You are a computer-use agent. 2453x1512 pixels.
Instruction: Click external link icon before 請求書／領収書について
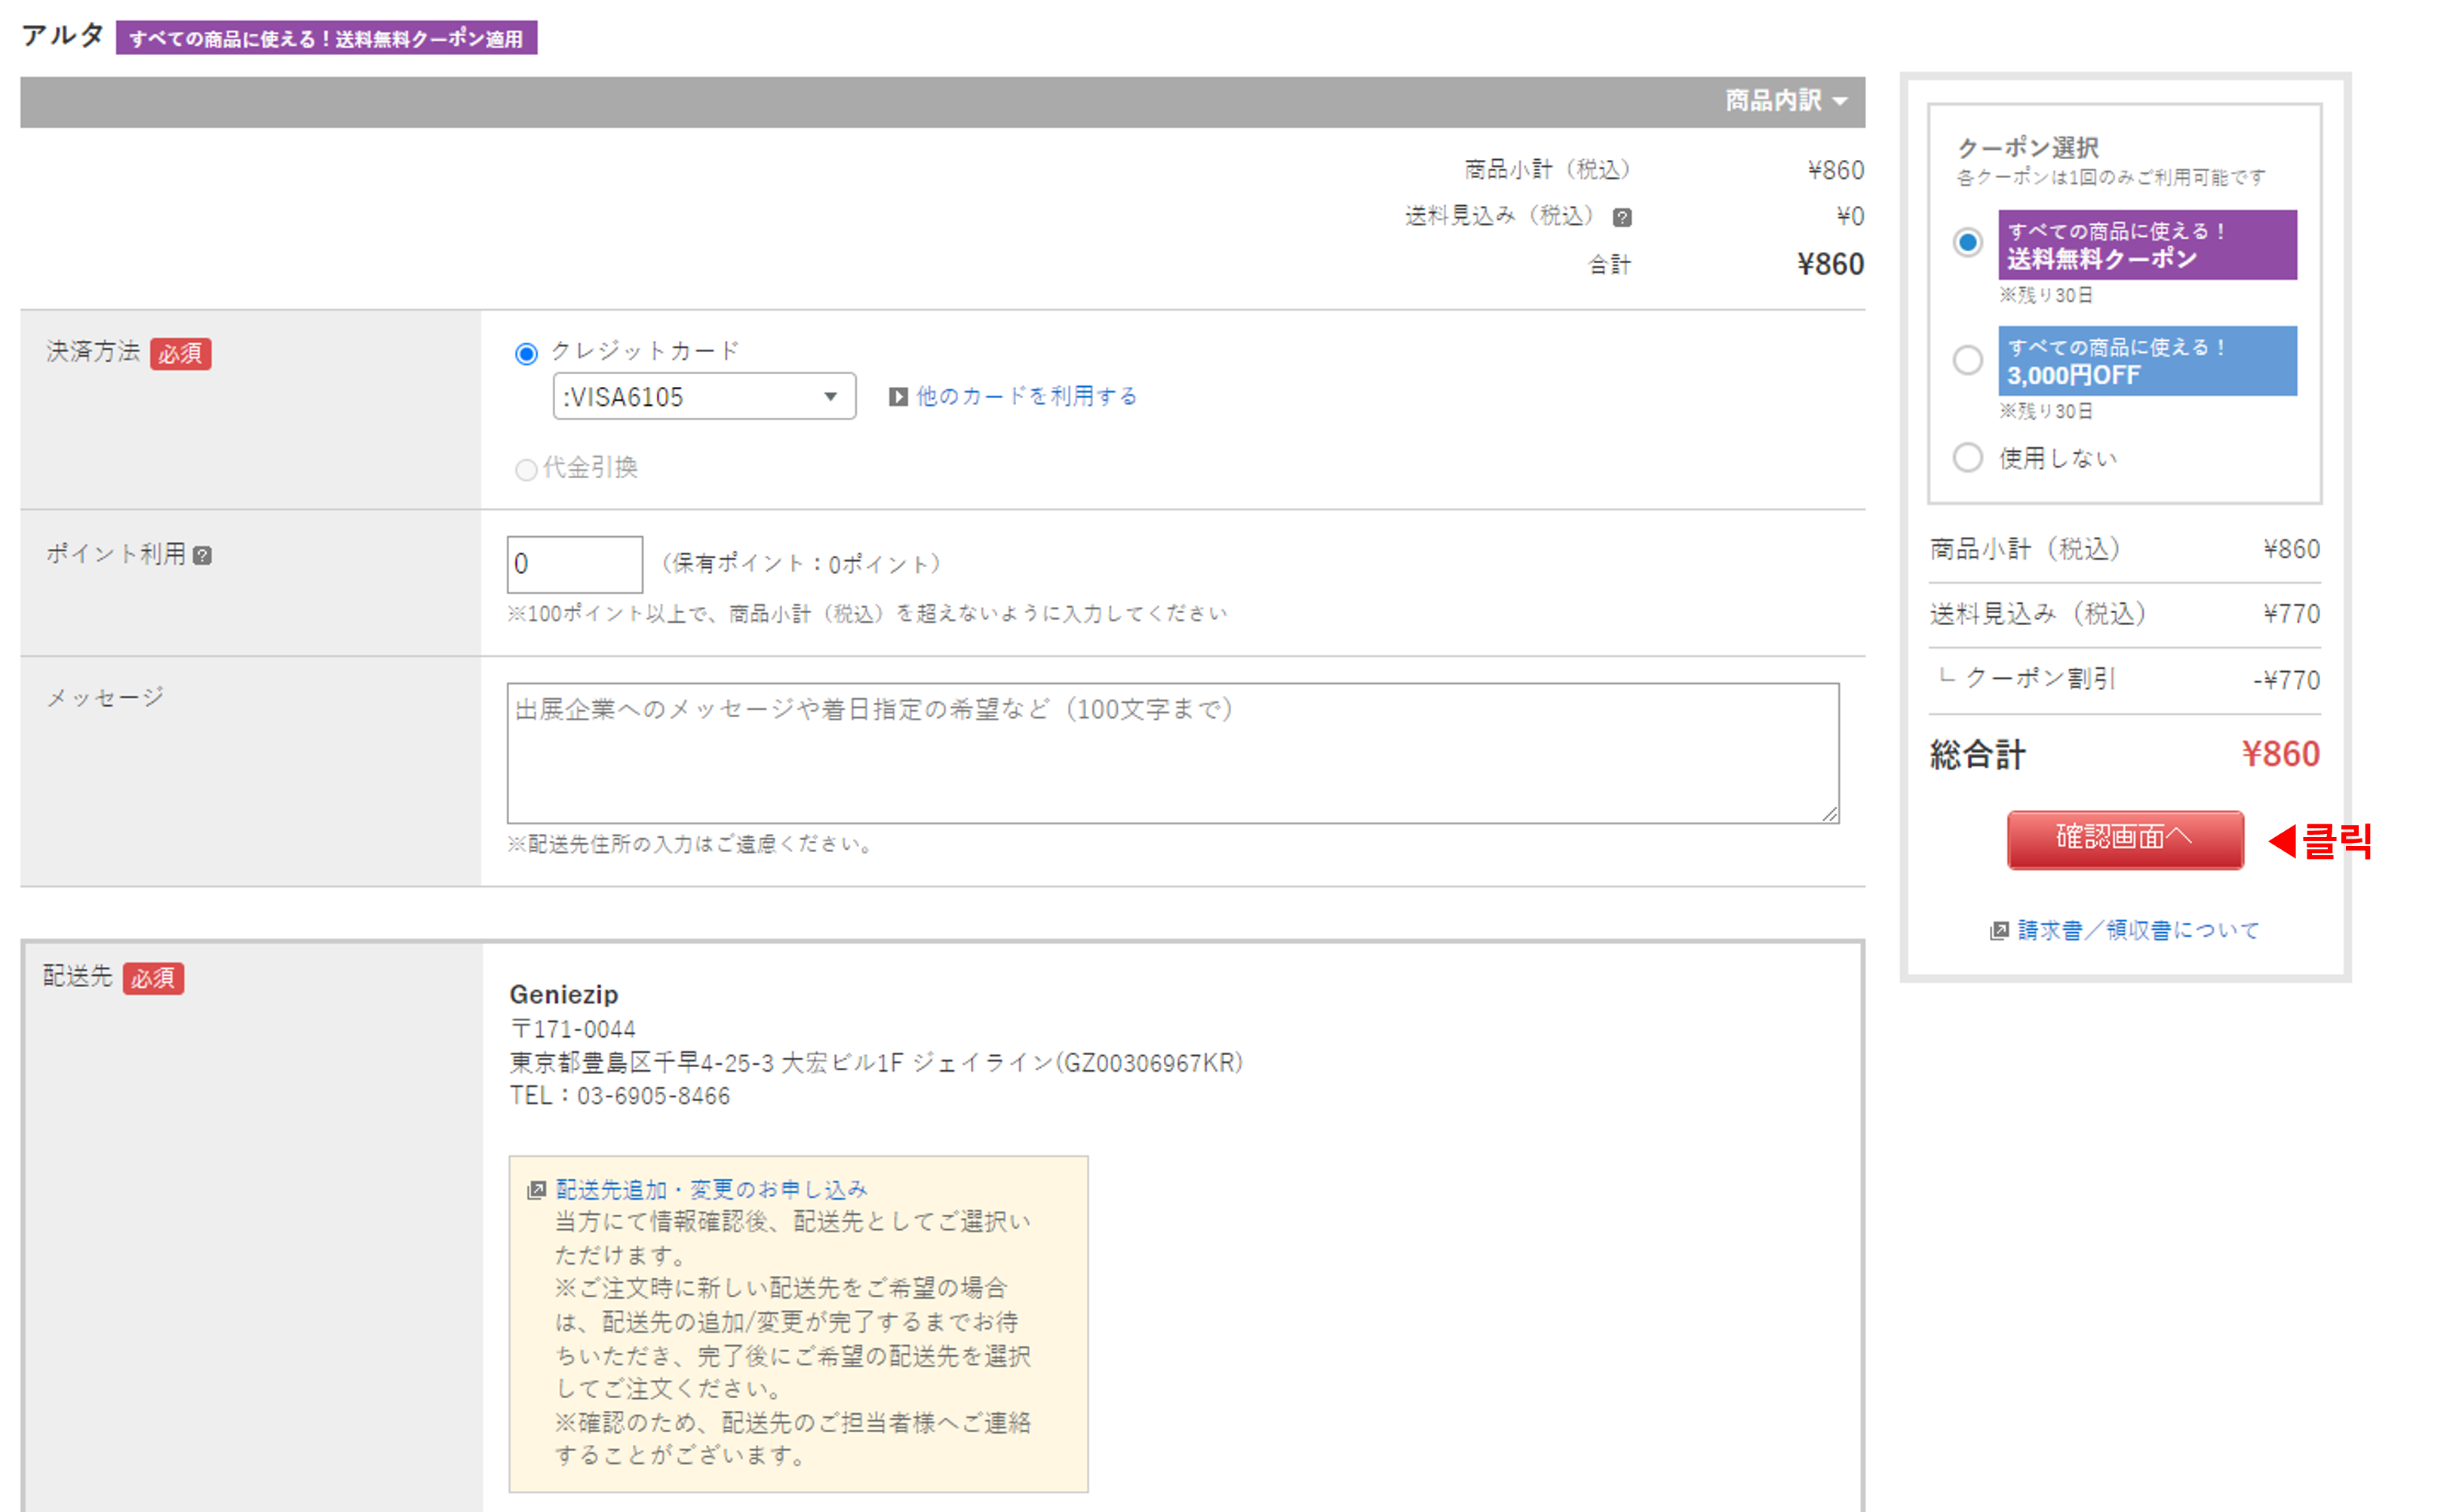point(1998,931)
